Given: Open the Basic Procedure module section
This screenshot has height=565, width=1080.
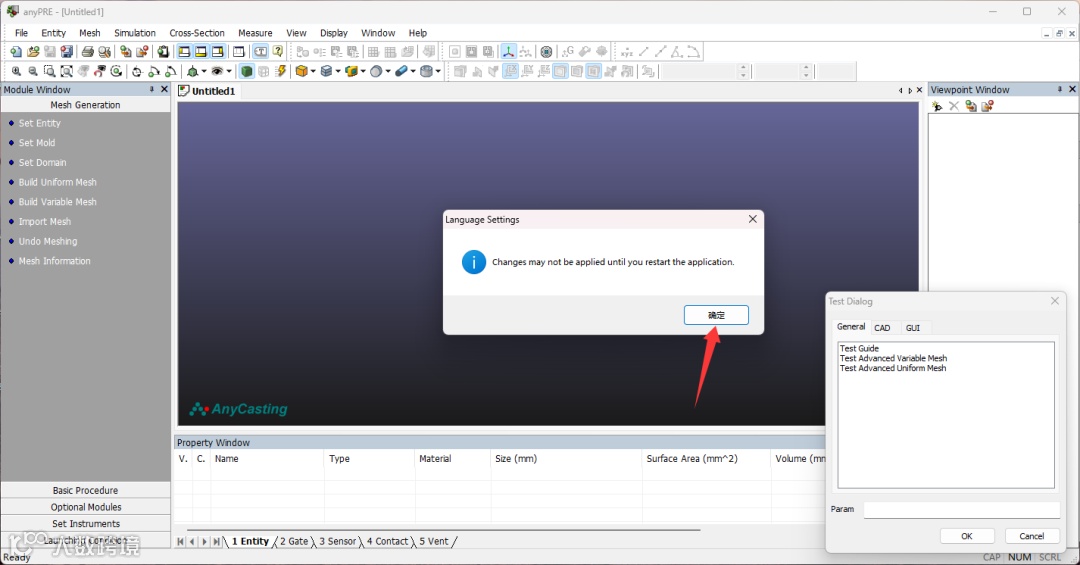Looking at the screenshot, I should coord(85,490).
